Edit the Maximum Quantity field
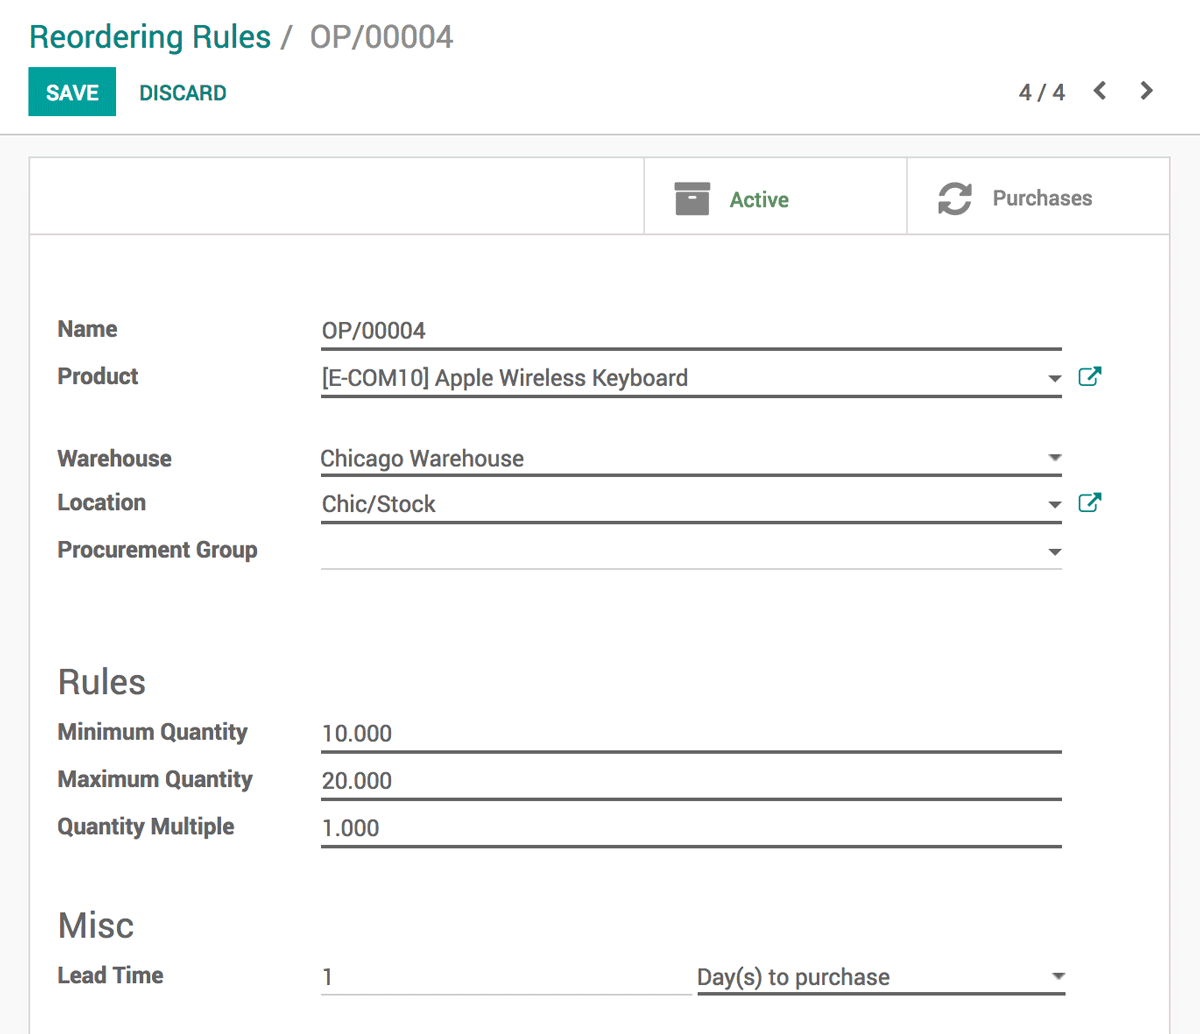This screenshot has height=1034, width=1200. (690, 781)
